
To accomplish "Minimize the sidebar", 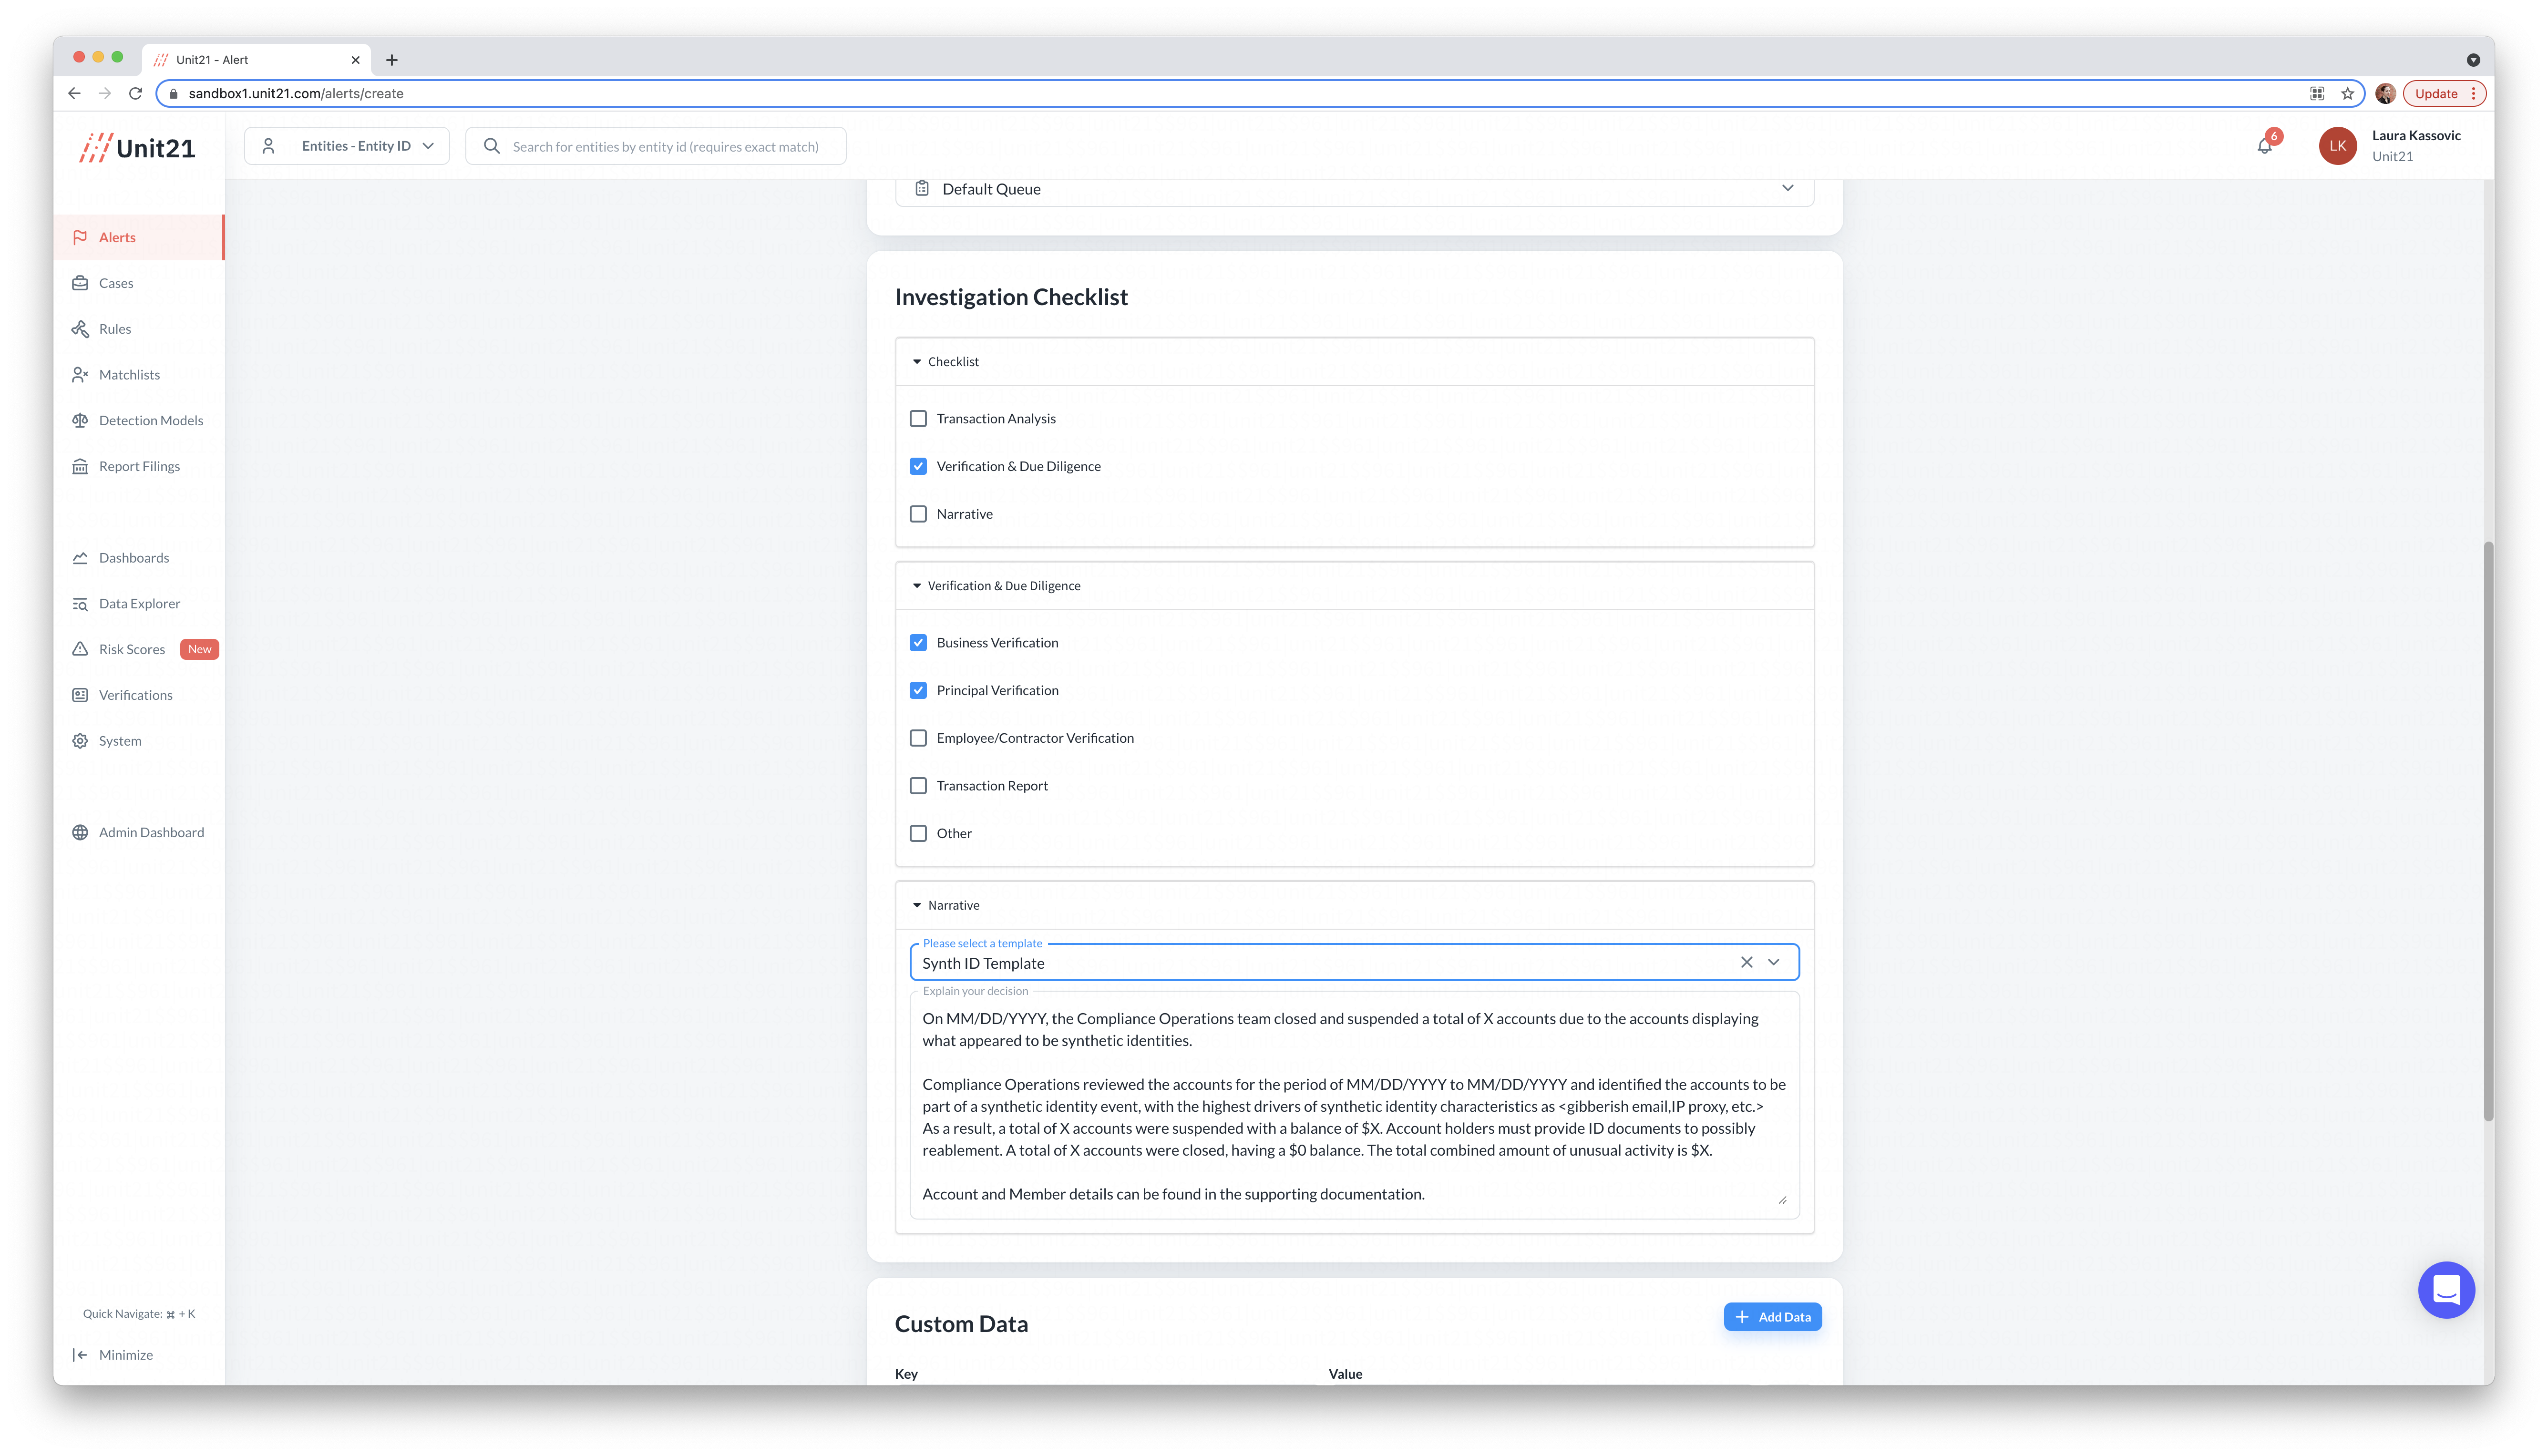I will click(x=113, y=1355).
